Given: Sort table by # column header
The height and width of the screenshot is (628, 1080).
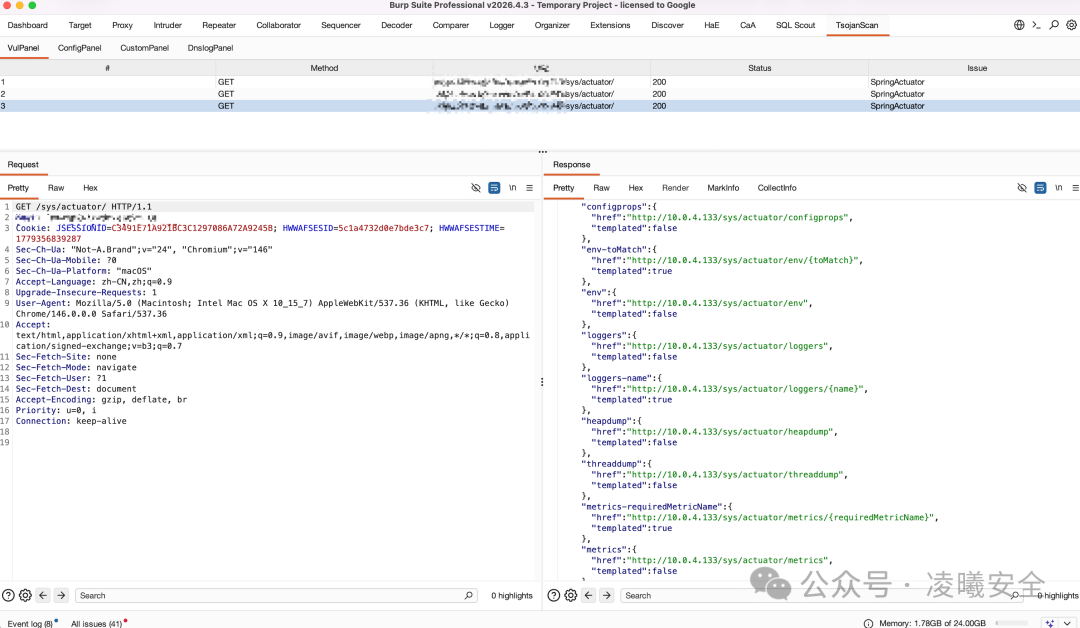Looking at the screenshot, I should point(107,68).
